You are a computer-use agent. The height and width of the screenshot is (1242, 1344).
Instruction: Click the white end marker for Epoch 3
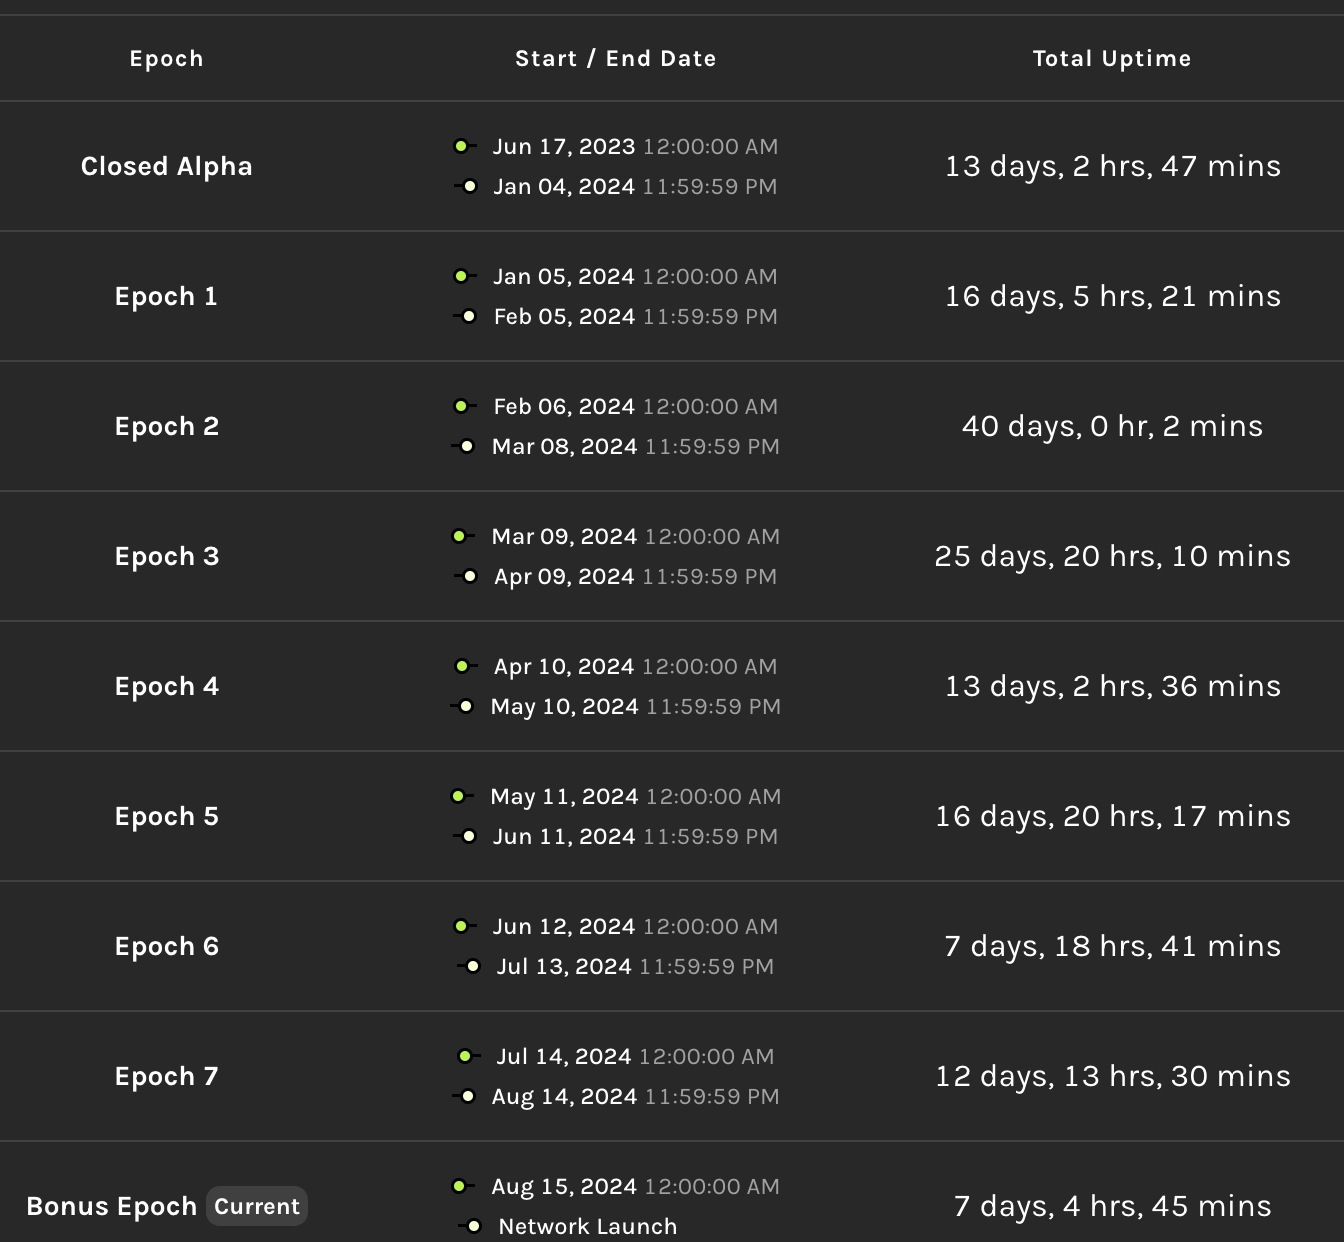pos(470,577)
